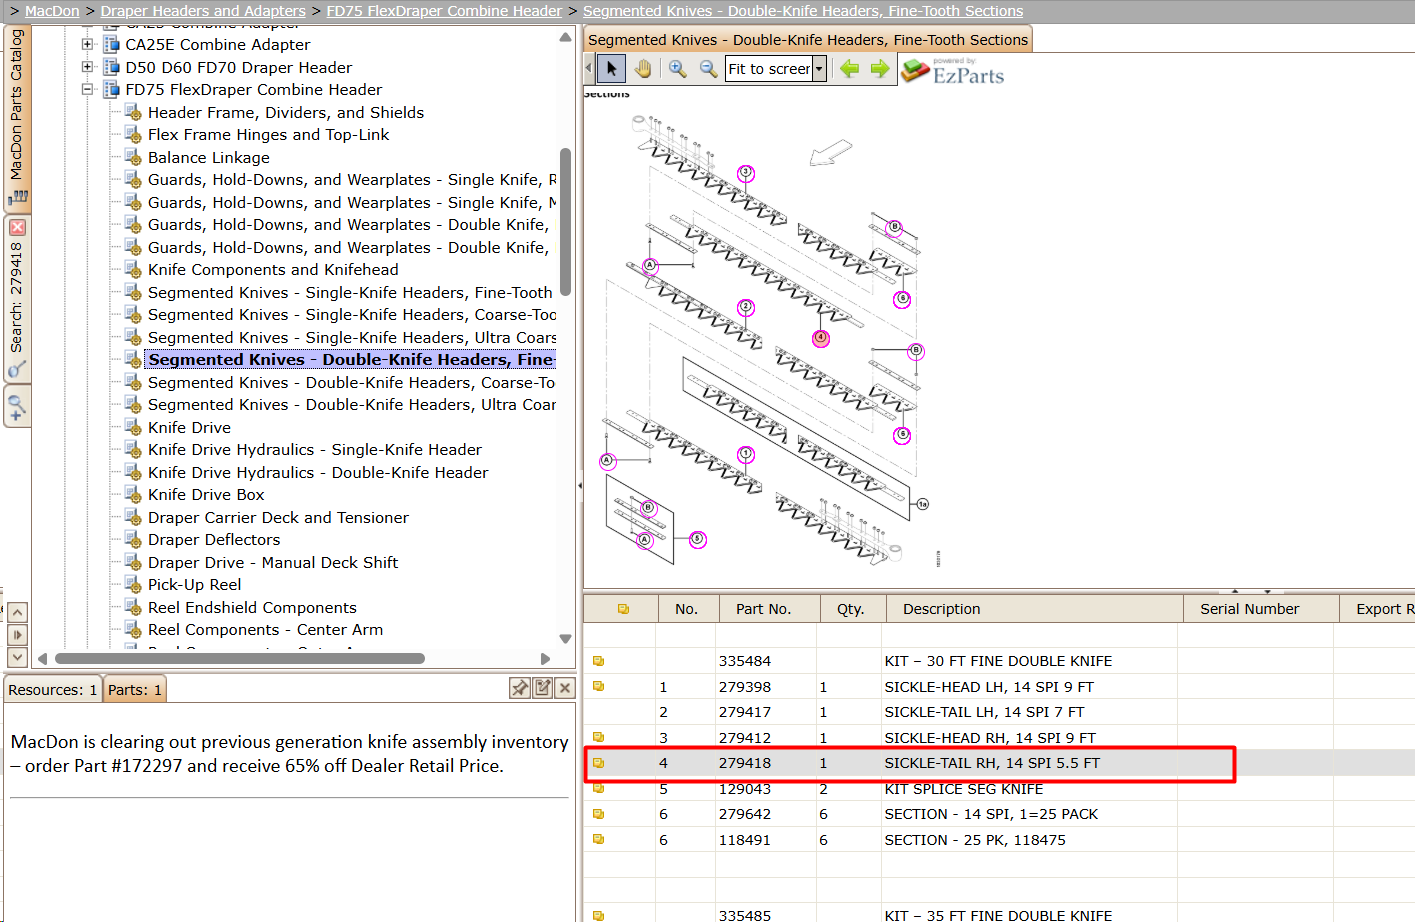Collapse the FD75 FlexDraper Combine Header node

(x=87, y=89)
